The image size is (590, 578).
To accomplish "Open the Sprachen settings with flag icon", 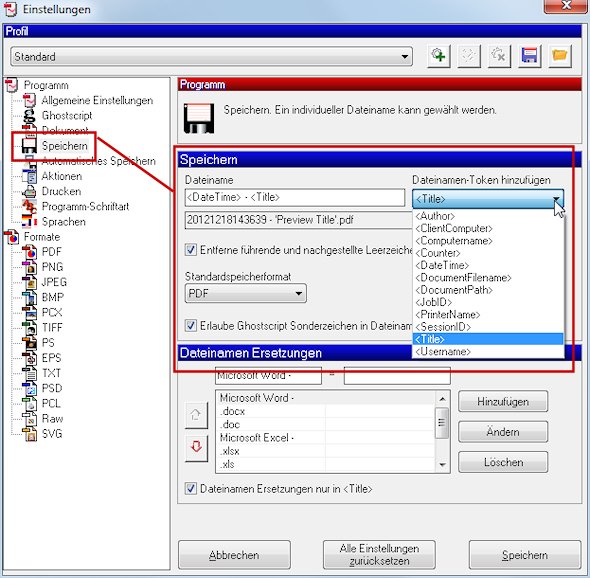I will click(x=29, y=222).
